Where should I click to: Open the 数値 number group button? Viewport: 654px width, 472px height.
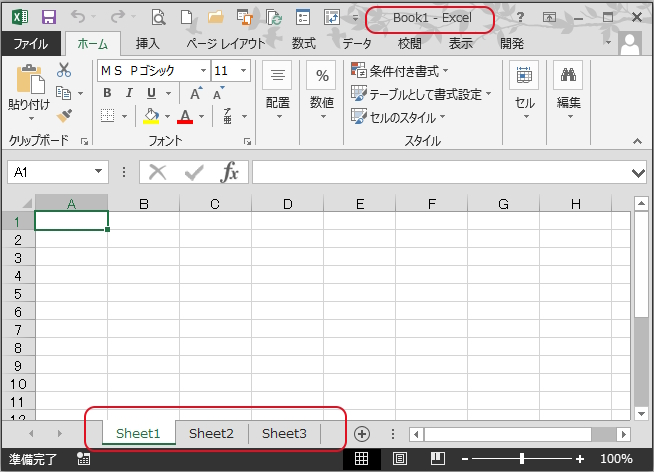322,90
